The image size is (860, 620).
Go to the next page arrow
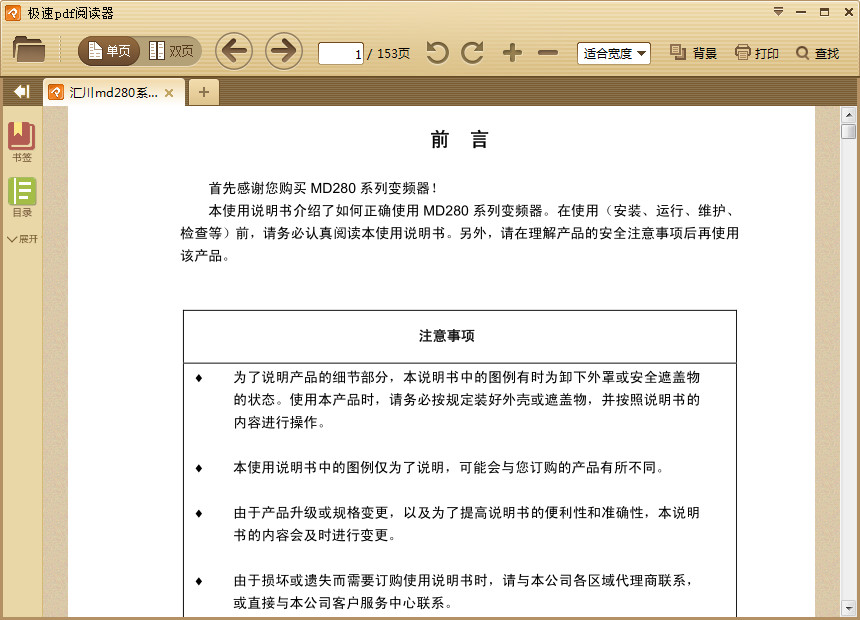(284, 52)
